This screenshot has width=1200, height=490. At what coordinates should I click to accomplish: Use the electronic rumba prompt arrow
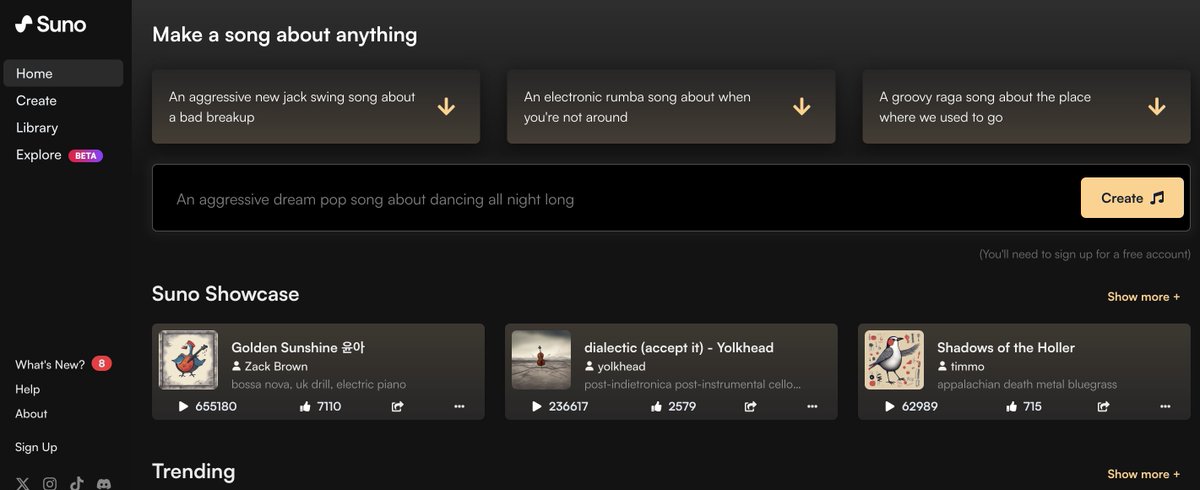pos(801,106)
